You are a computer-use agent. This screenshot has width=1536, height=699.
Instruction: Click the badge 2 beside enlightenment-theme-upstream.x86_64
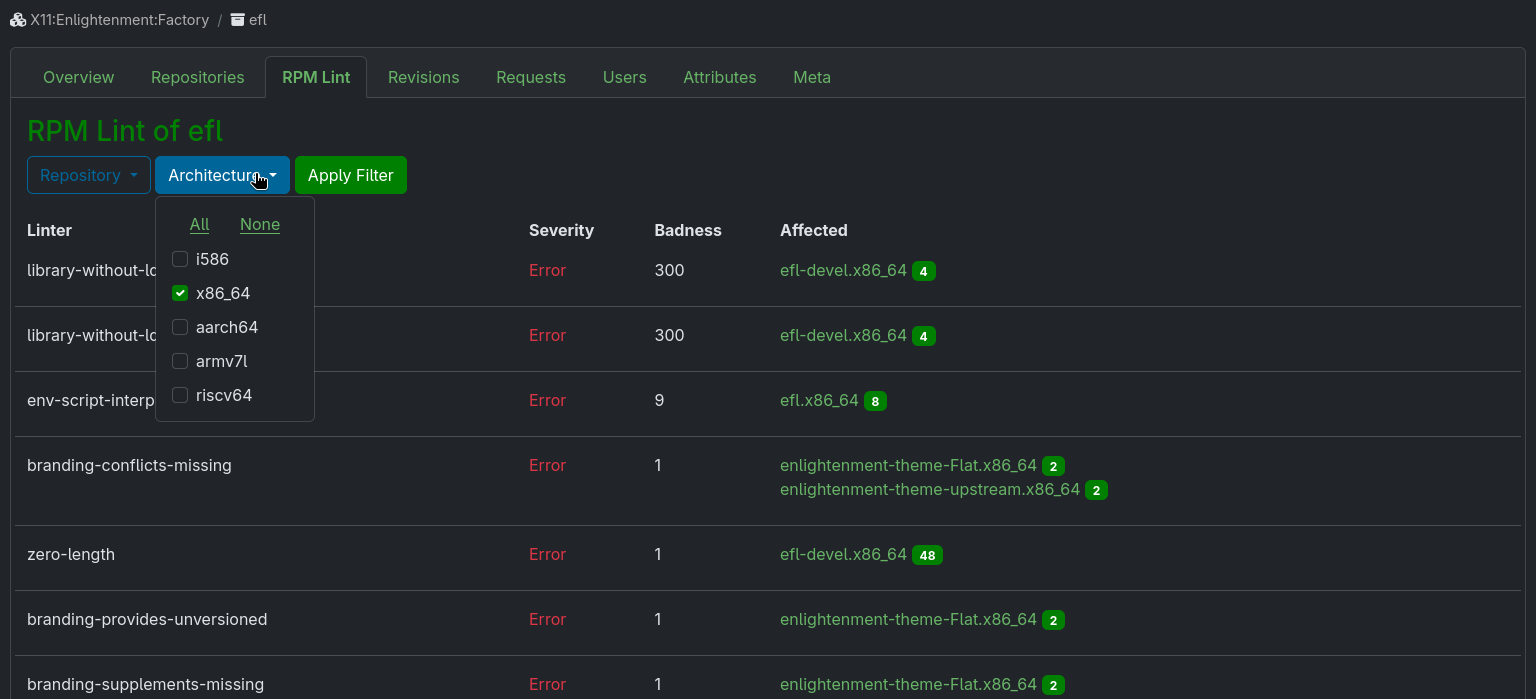(1096, 490)
